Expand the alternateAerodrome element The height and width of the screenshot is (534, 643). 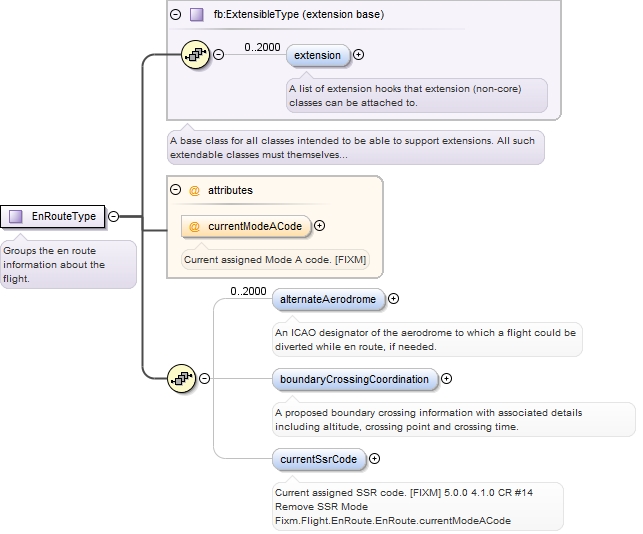(x=394, y=298)
